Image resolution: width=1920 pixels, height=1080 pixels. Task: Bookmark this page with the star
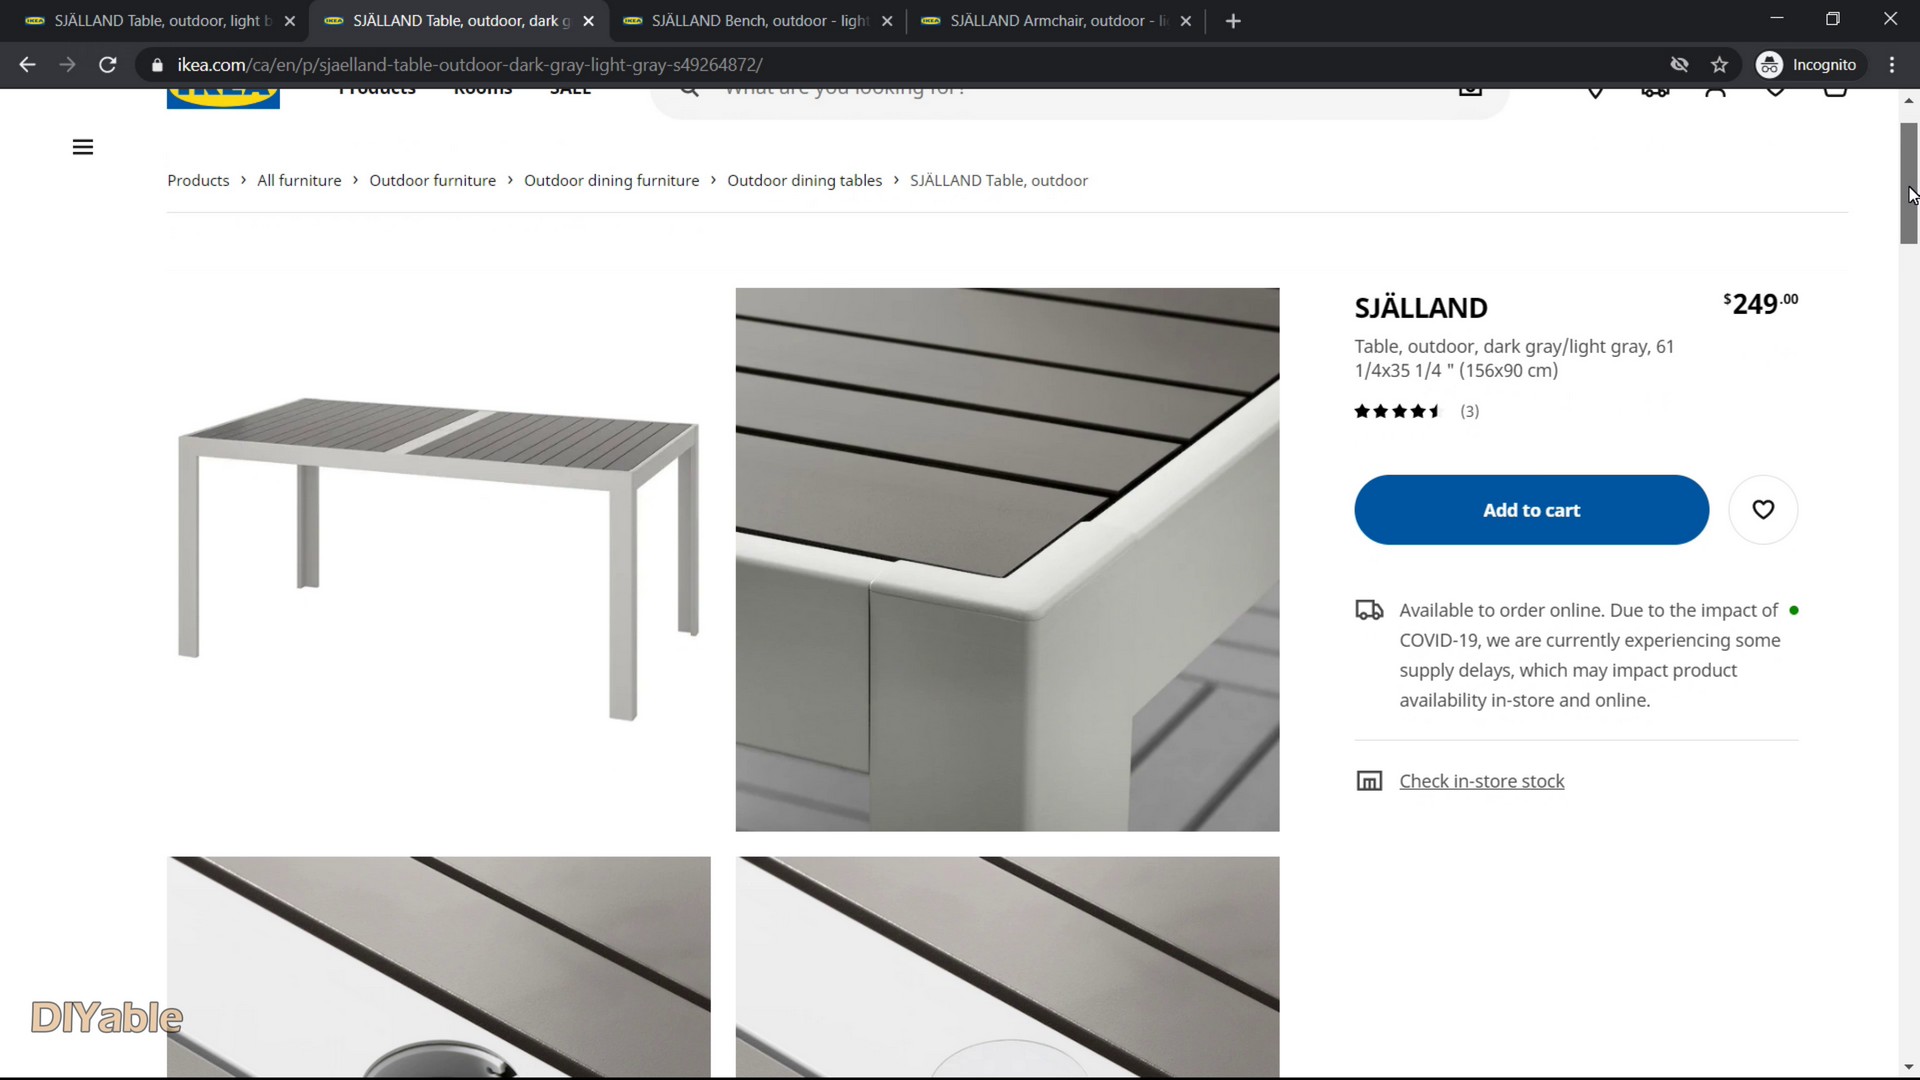tap(1719, 65)
